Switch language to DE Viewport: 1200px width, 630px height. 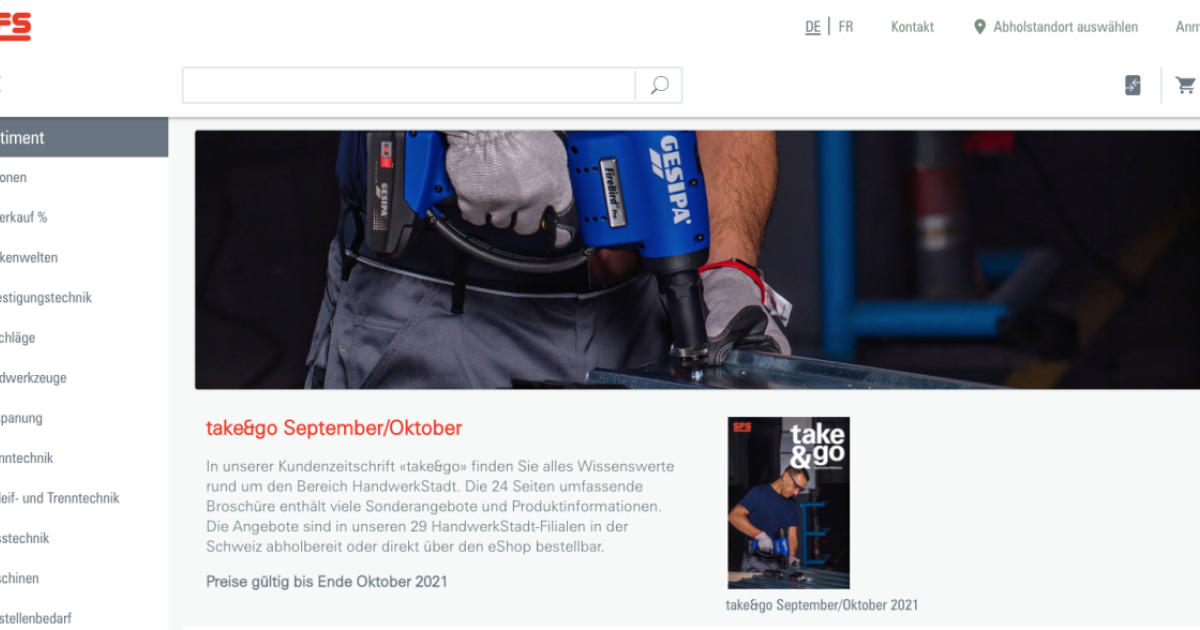[x=813, y=27]
